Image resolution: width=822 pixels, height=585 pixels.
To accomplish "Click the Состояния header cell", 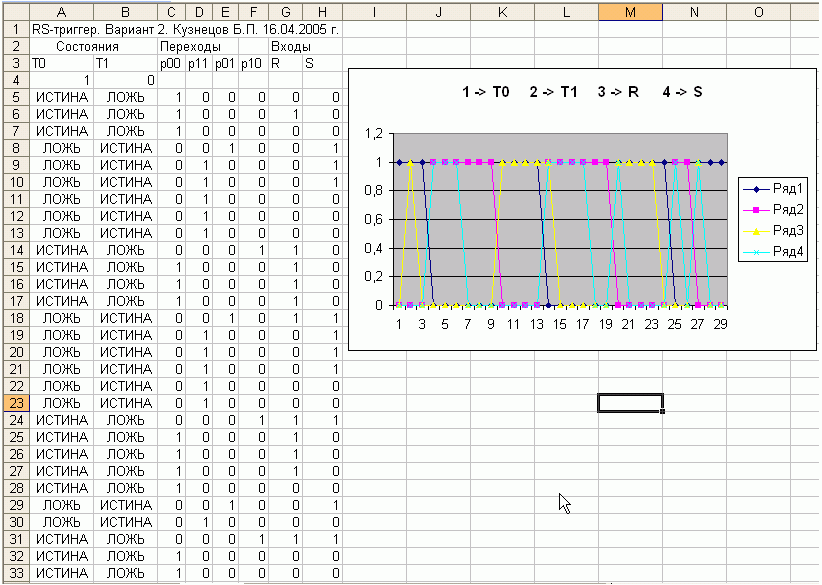I will point(92,46).
